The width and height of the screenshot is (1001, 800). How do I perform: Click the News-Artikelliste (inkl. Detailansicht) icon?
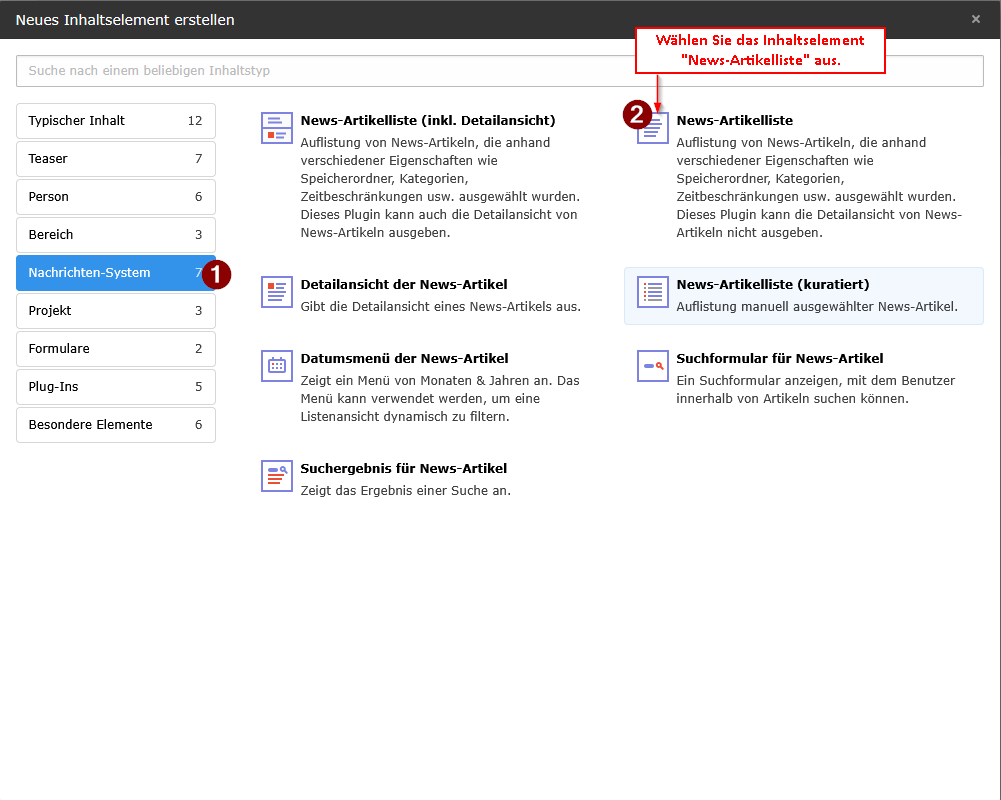276,128
